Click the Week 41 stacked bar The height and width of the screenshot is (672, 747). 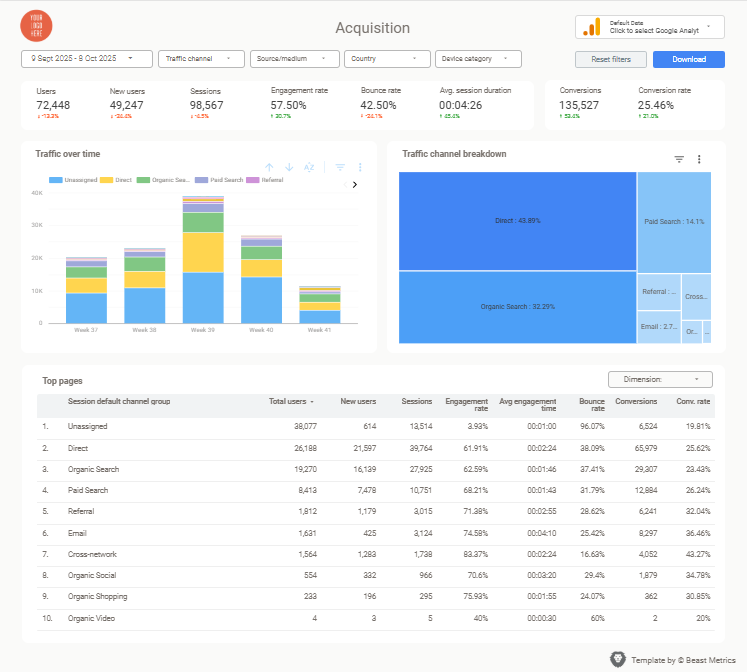click(x=320, y=305)
